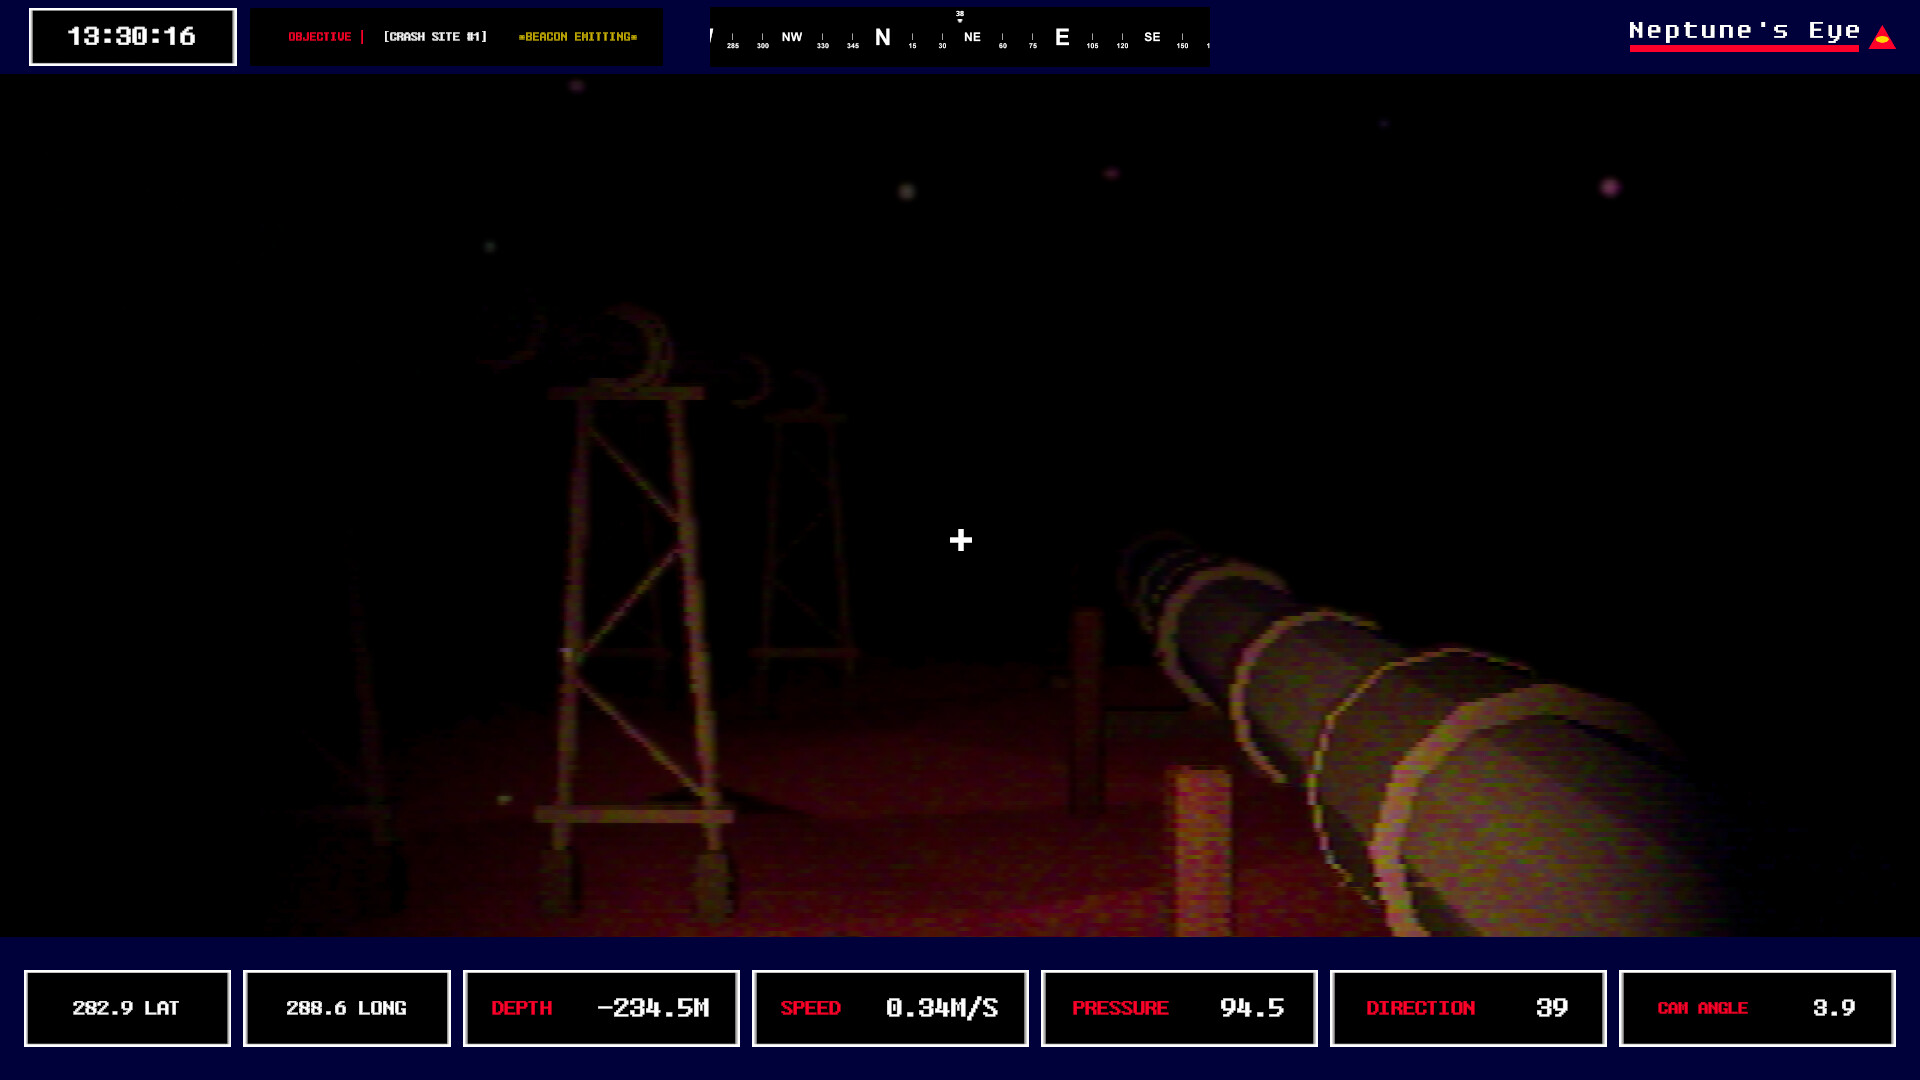
Task: Click the NE label on the compass strip
Action: pyautogui.click(x=972, y=37)
